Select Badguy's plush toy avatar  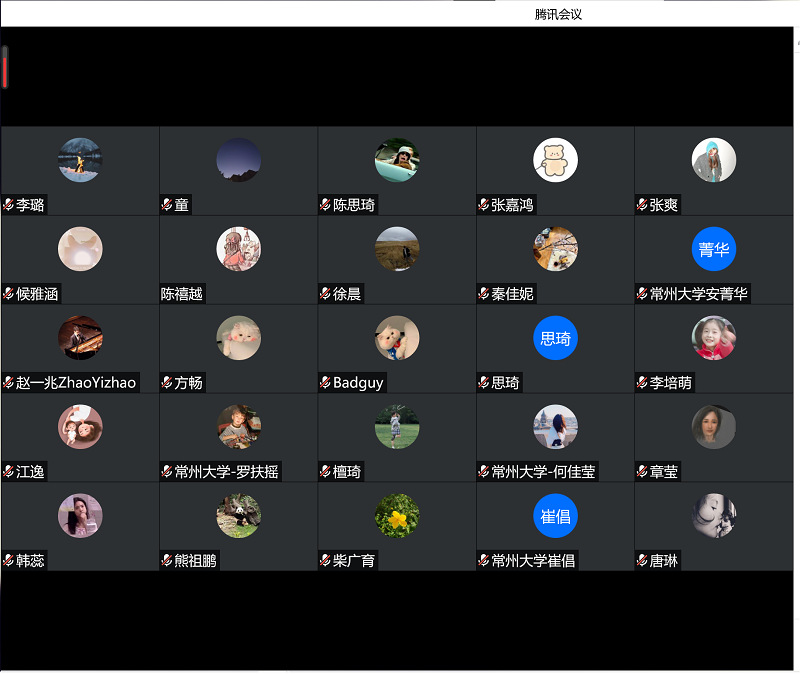(x=397, y=338)
